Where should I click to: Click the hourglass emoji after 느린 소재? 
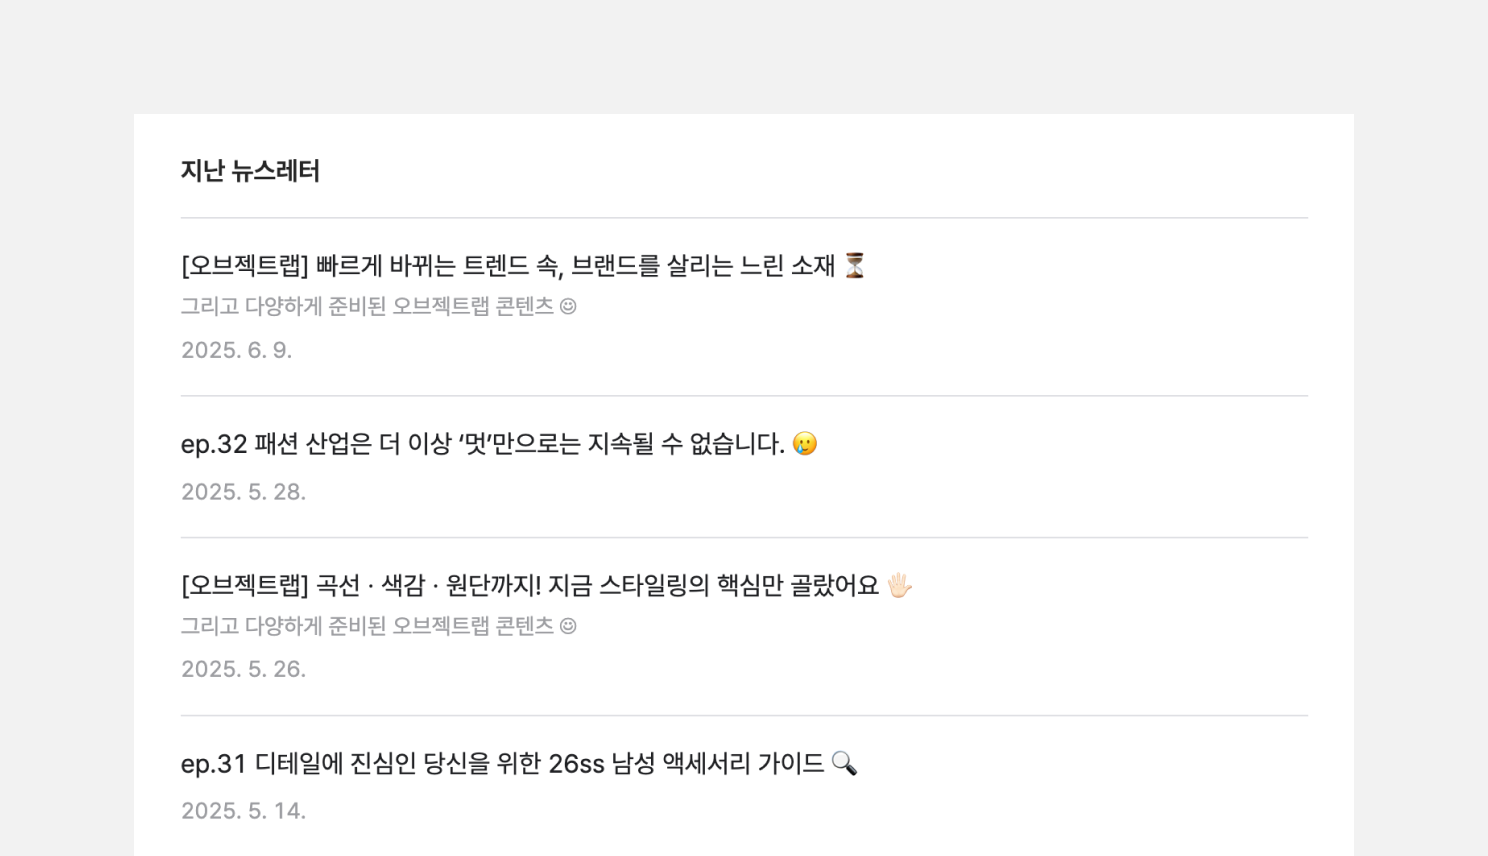[854, 266]
